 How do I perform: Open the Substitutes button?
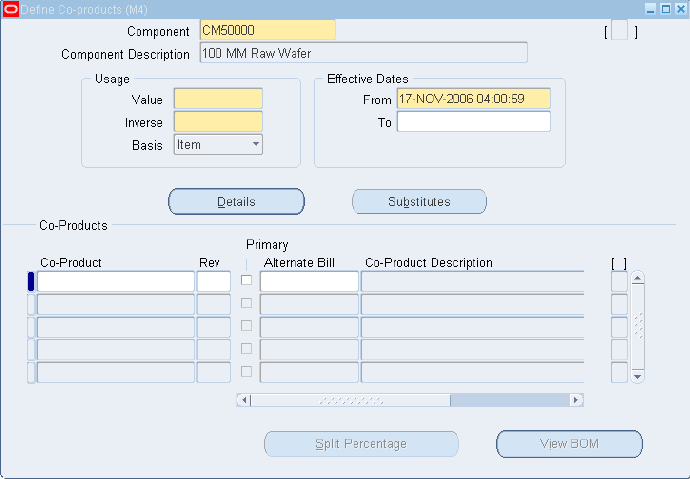[419, 201]
